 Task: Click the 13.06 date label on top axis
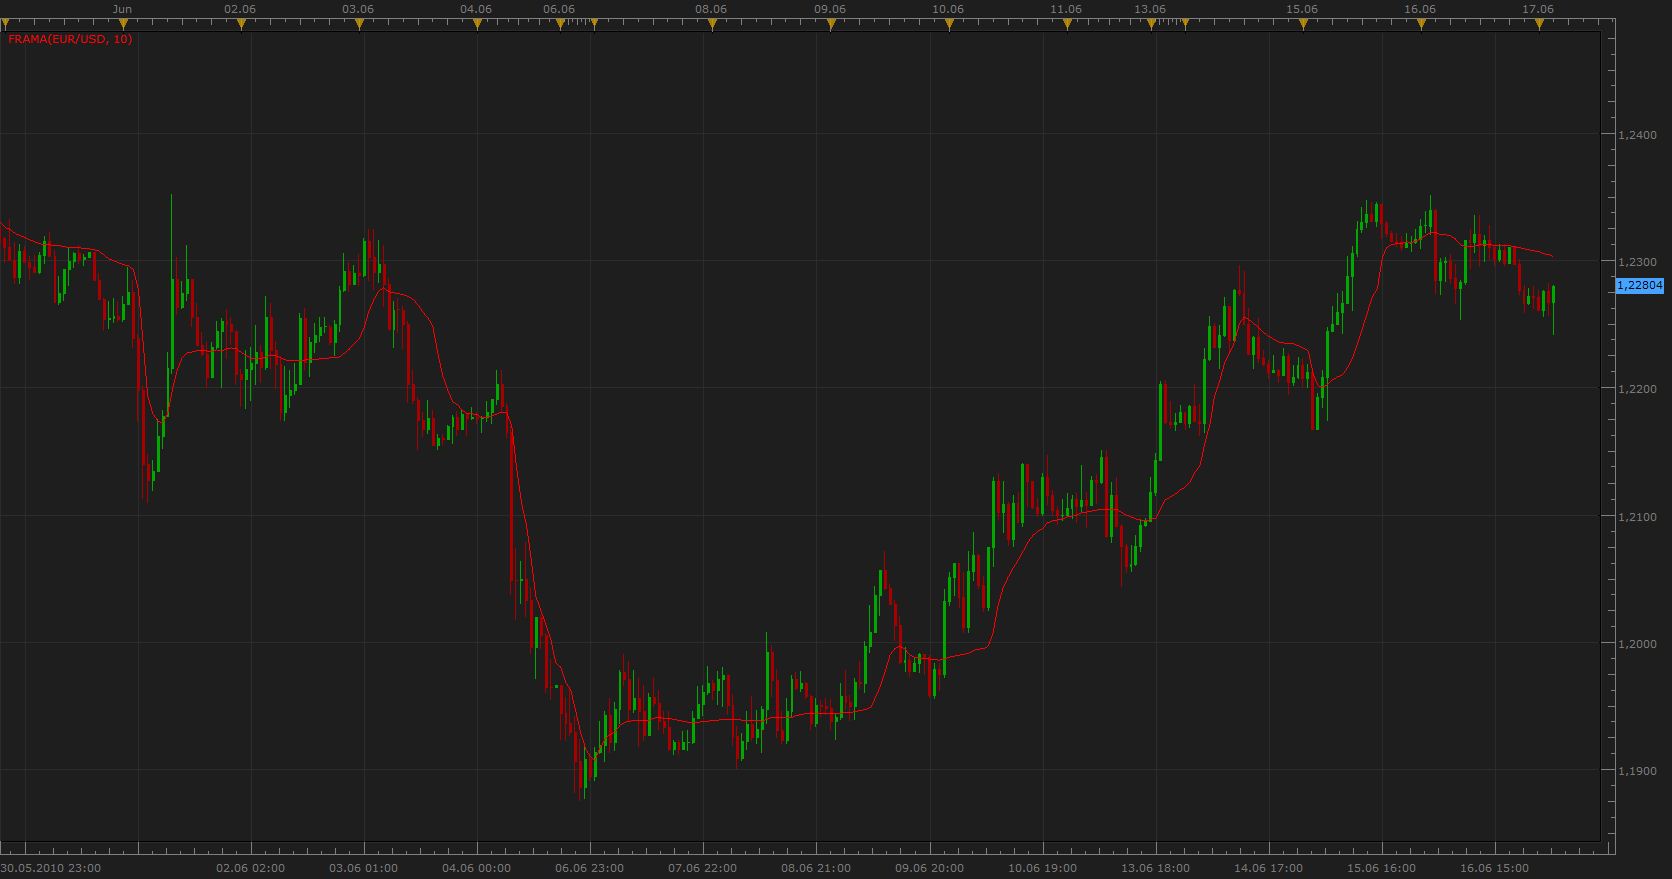point(1150,9)
